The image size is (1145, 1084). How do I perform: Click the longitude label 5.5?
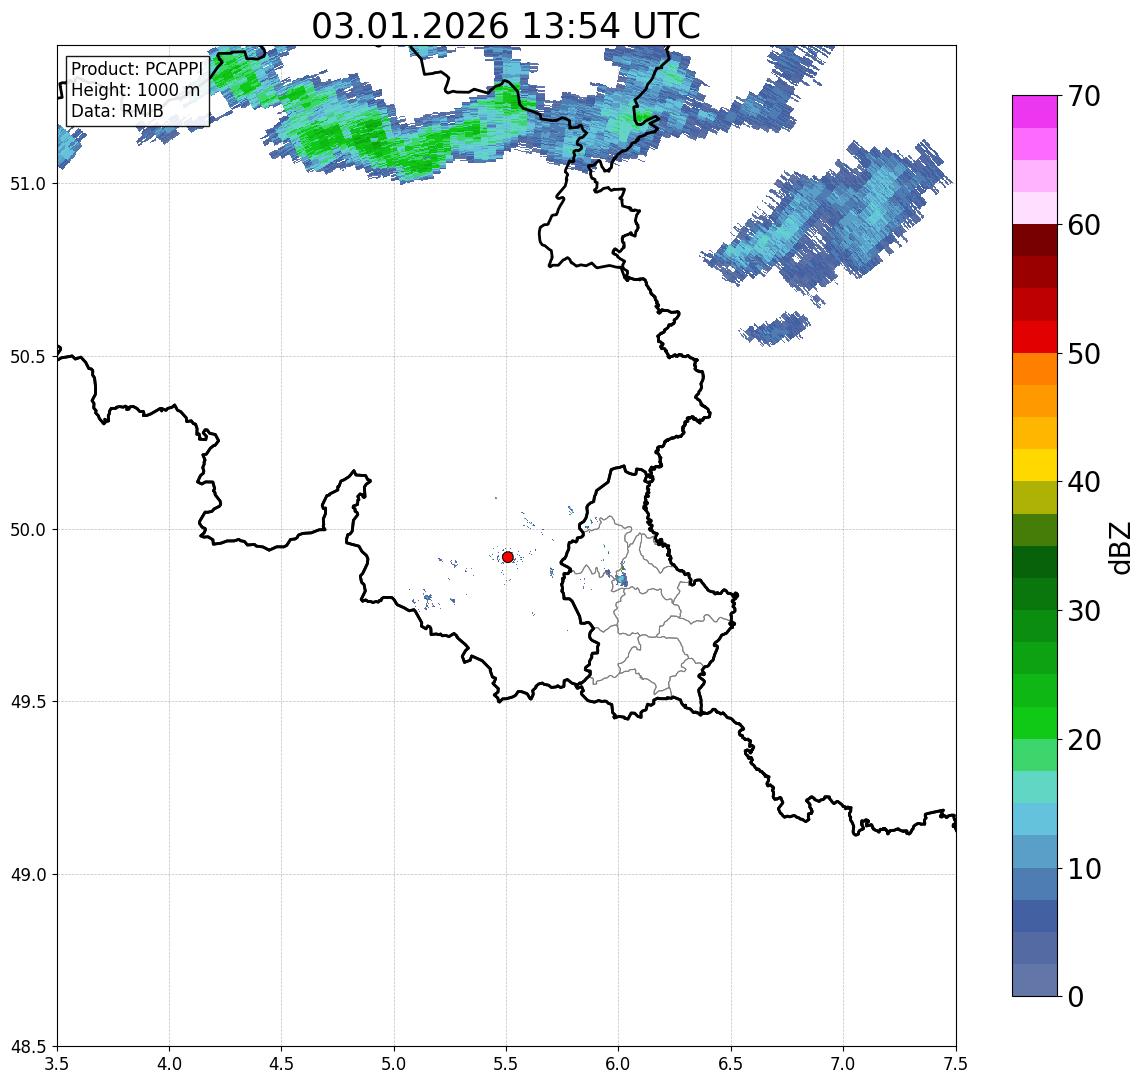coord(507,1064)
